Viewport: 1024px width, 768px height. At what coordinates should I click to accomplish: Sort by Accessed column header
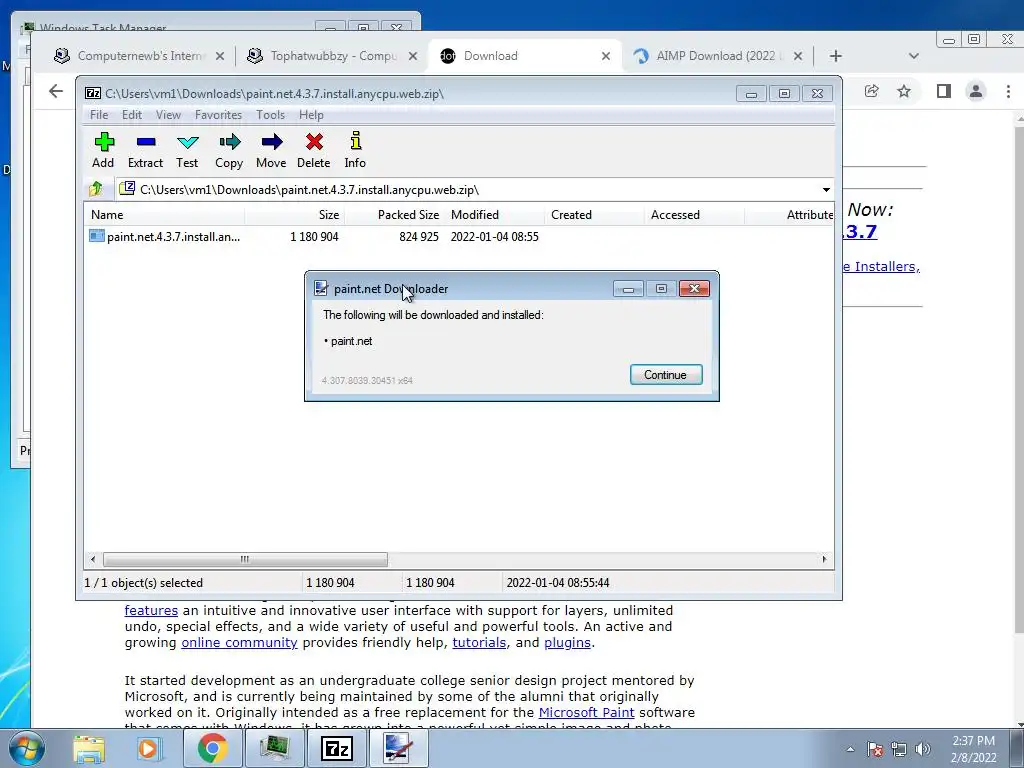pyautogui.click(x=694, y=215)
